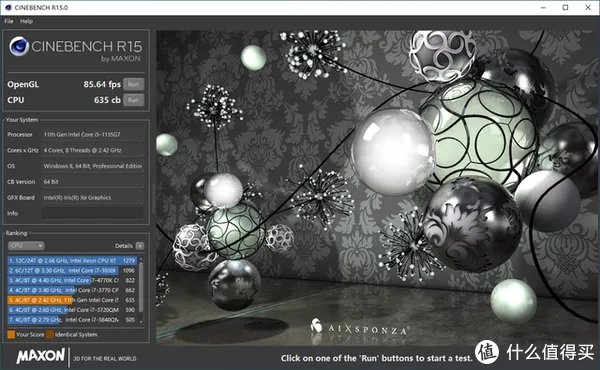The height and width of the screenshot is (370, 600).
Task: Click the ranking list scroll-up arrow
Action: coord(141,259)
